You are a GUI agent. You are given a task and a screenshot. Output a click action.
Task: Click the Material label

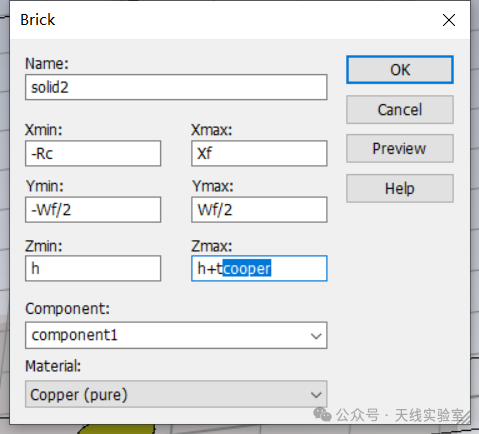(53, 366)
